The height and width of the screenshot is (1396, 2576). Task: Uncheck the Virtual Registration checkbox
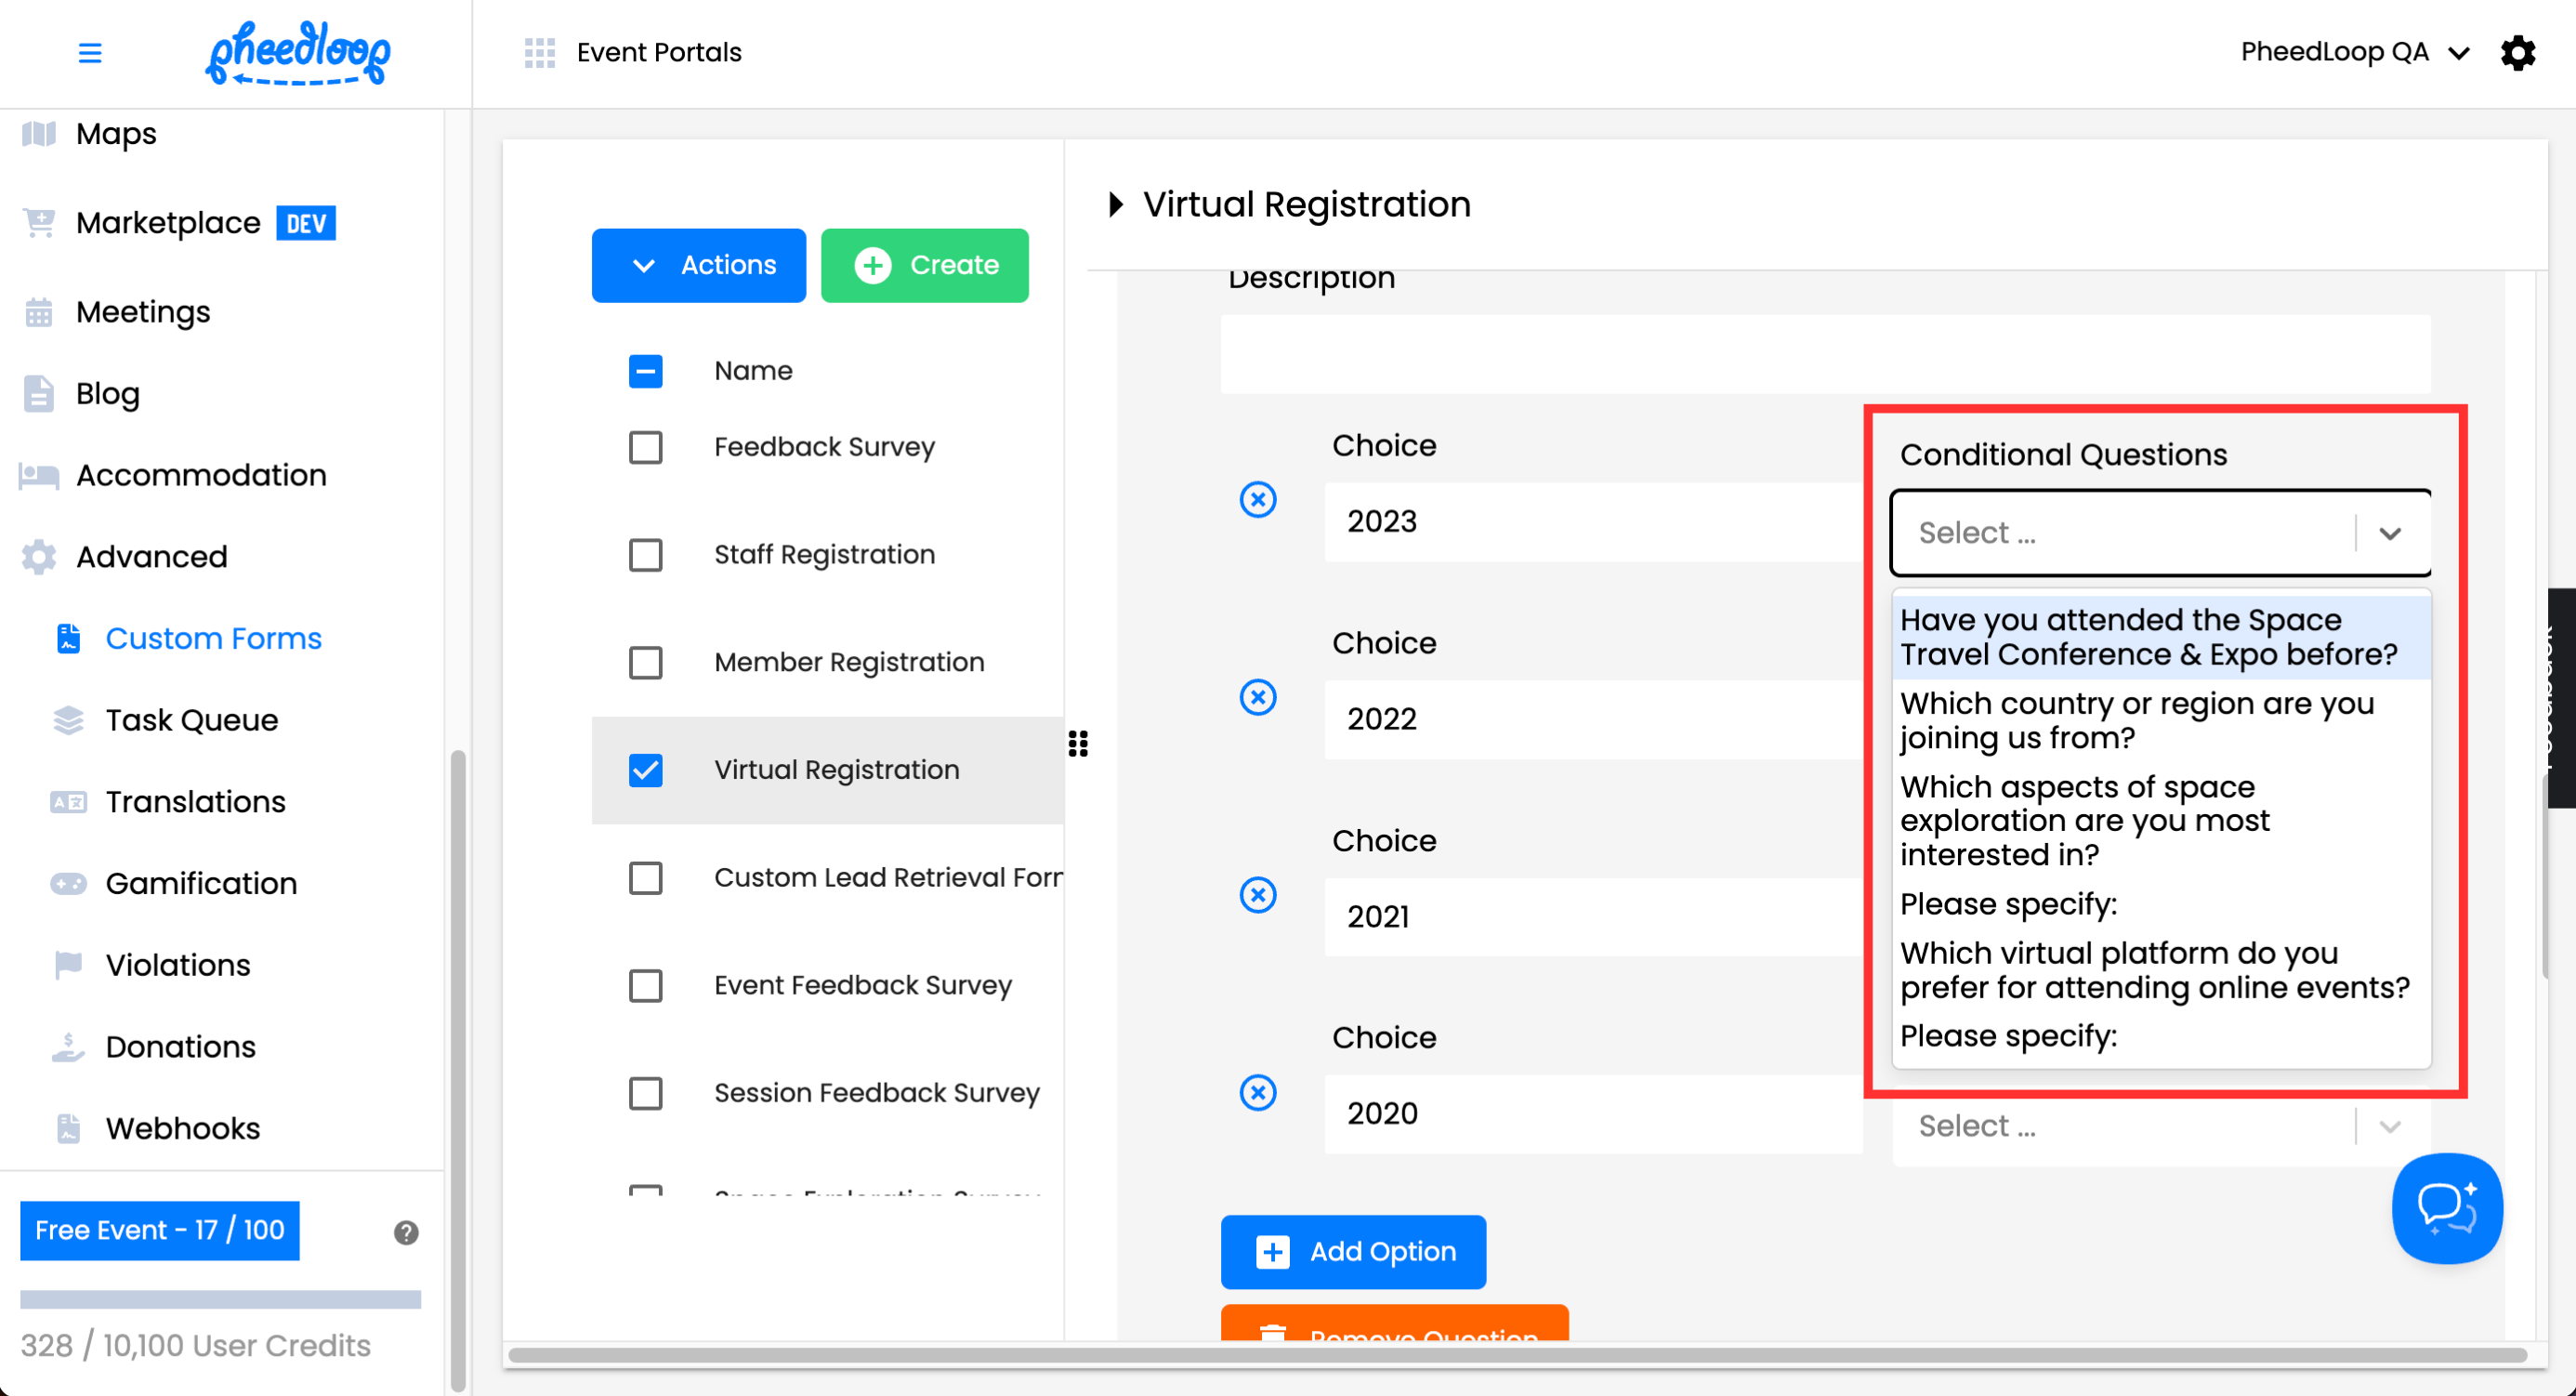645,769
